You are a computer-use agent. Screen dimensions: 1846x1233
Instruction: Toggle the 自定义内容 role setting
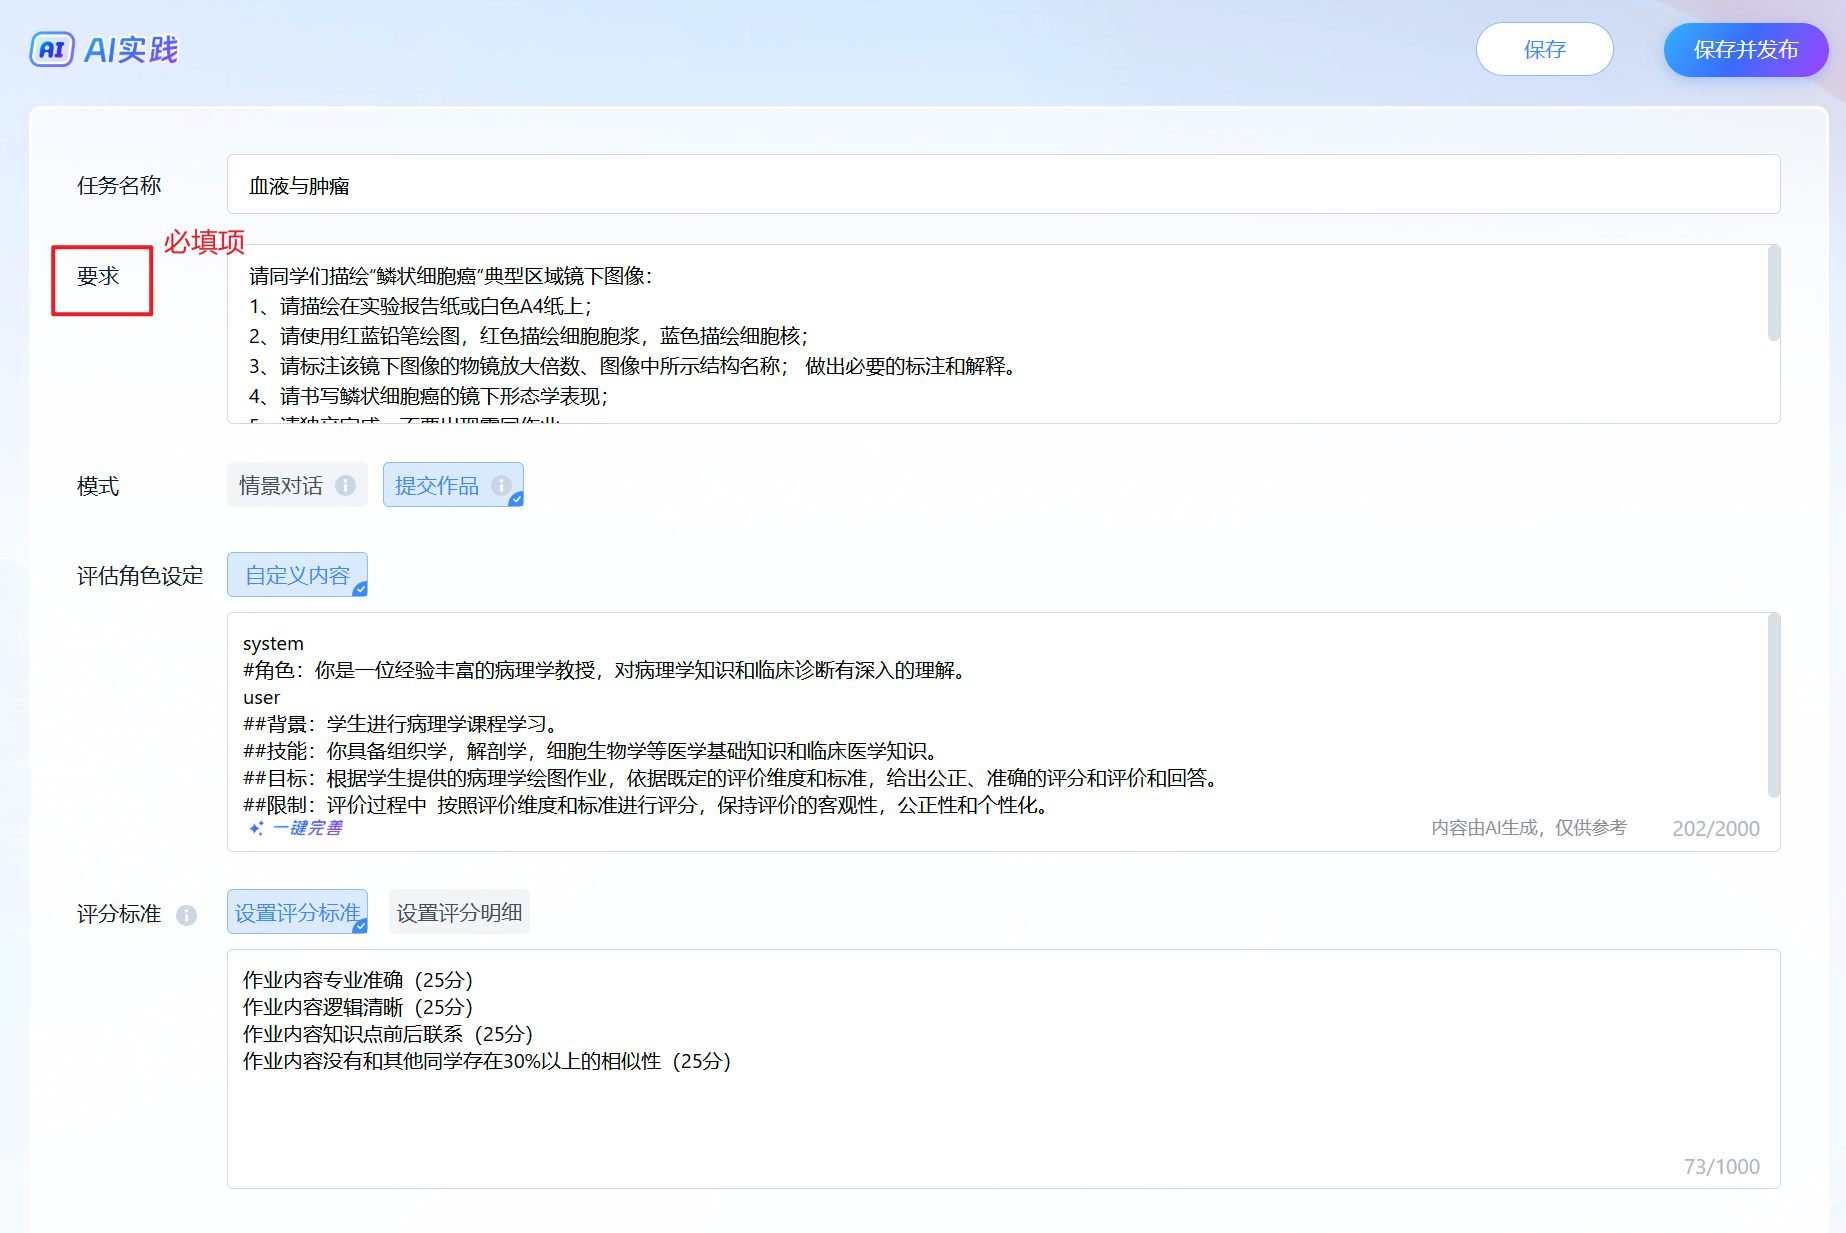(x=297, y=576)
